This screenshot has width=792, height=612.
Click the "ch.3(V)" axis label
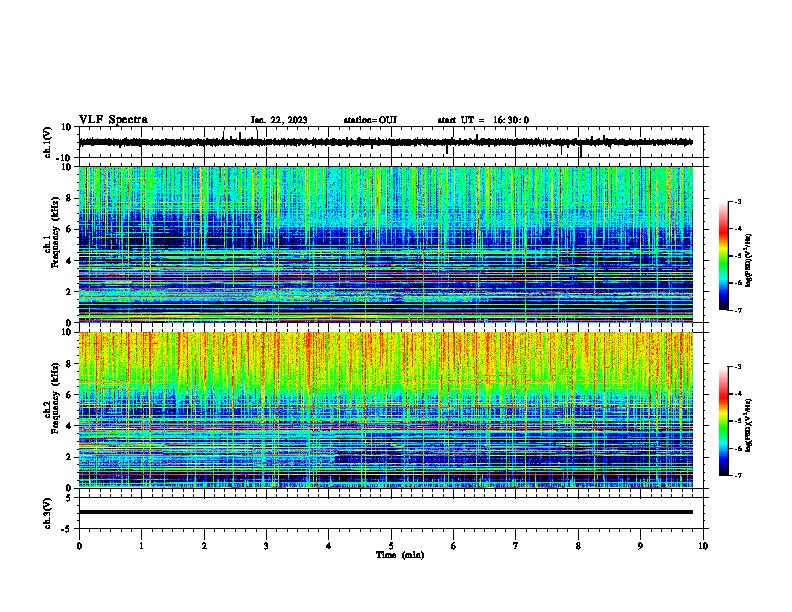tap(48, 513)
